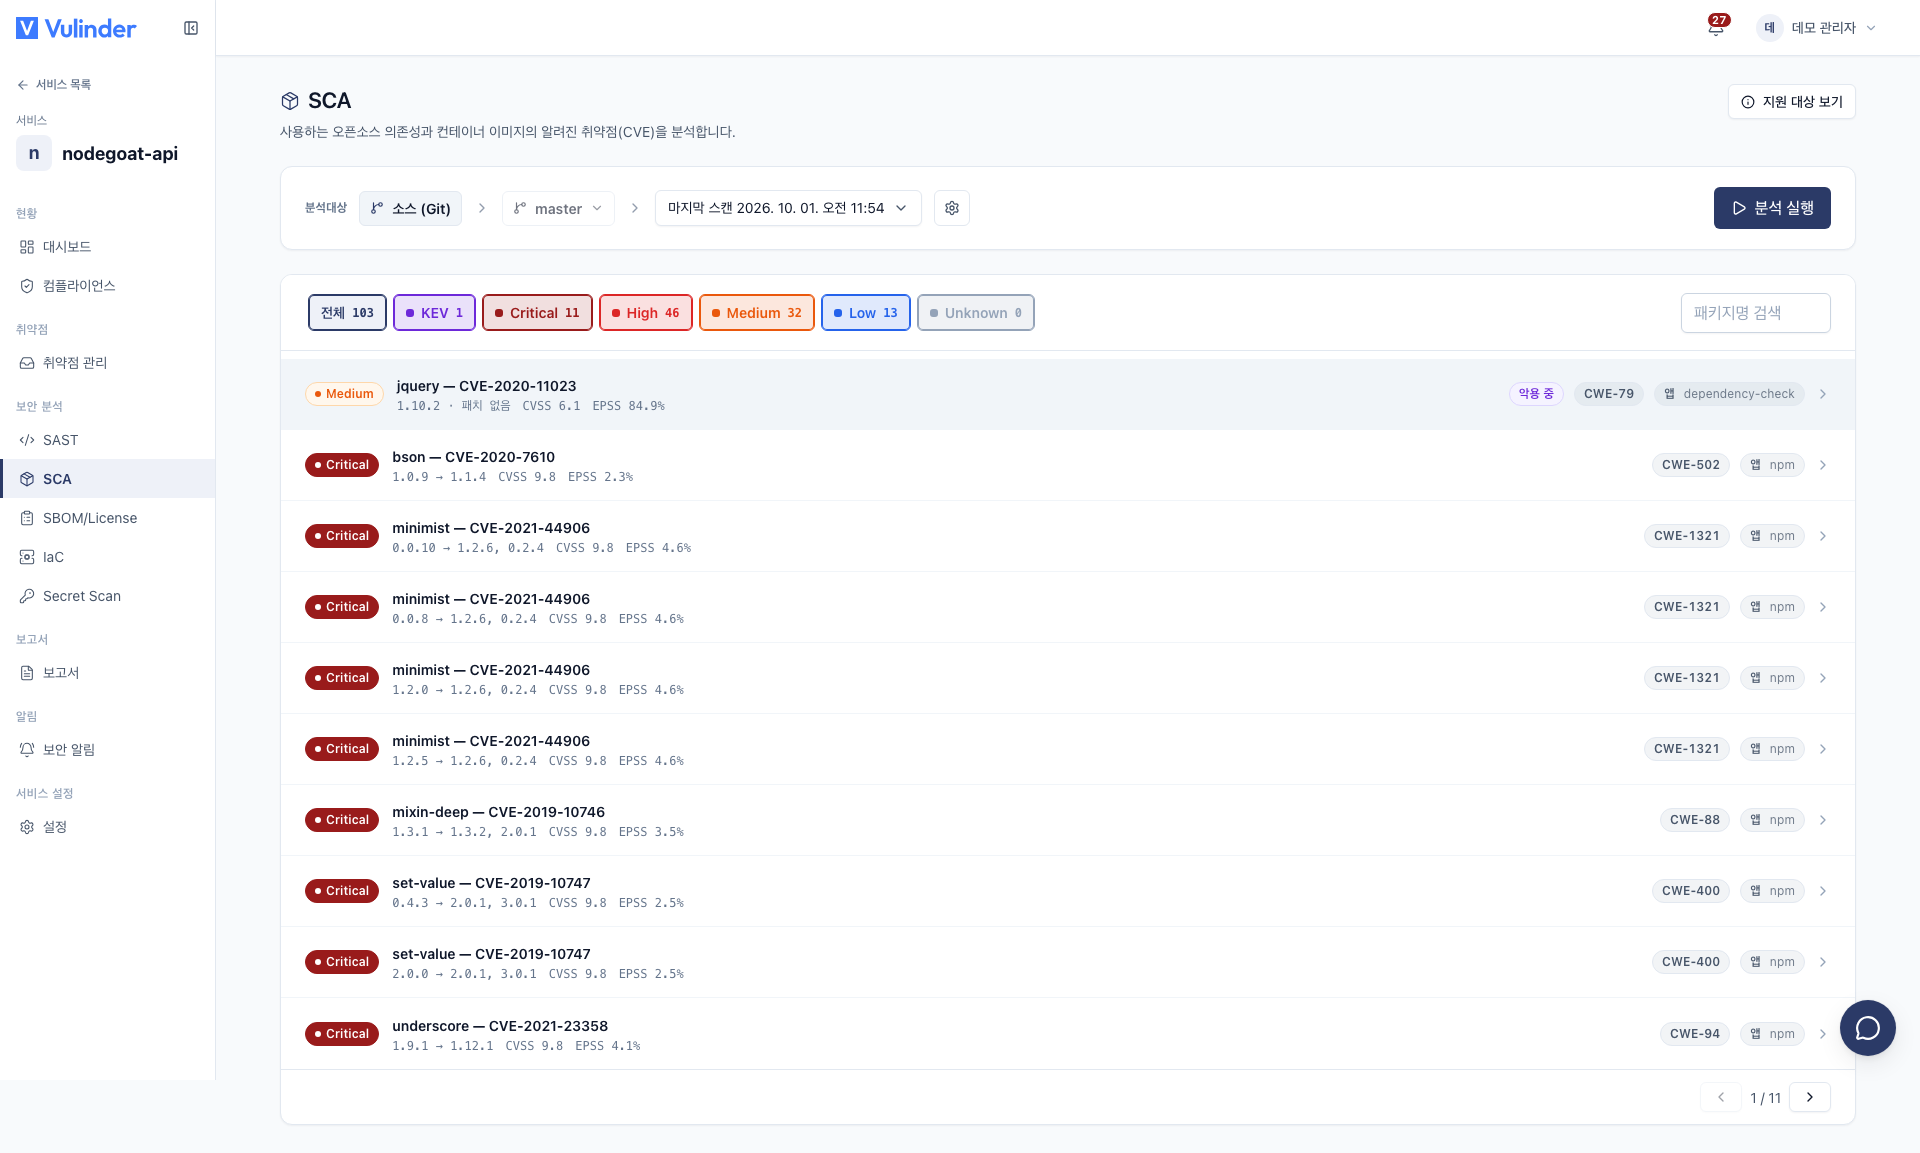Open underscore CVE-2021-23358 entry
Viewport: 1920px width, 1153px height.
pos(1068,1034)
